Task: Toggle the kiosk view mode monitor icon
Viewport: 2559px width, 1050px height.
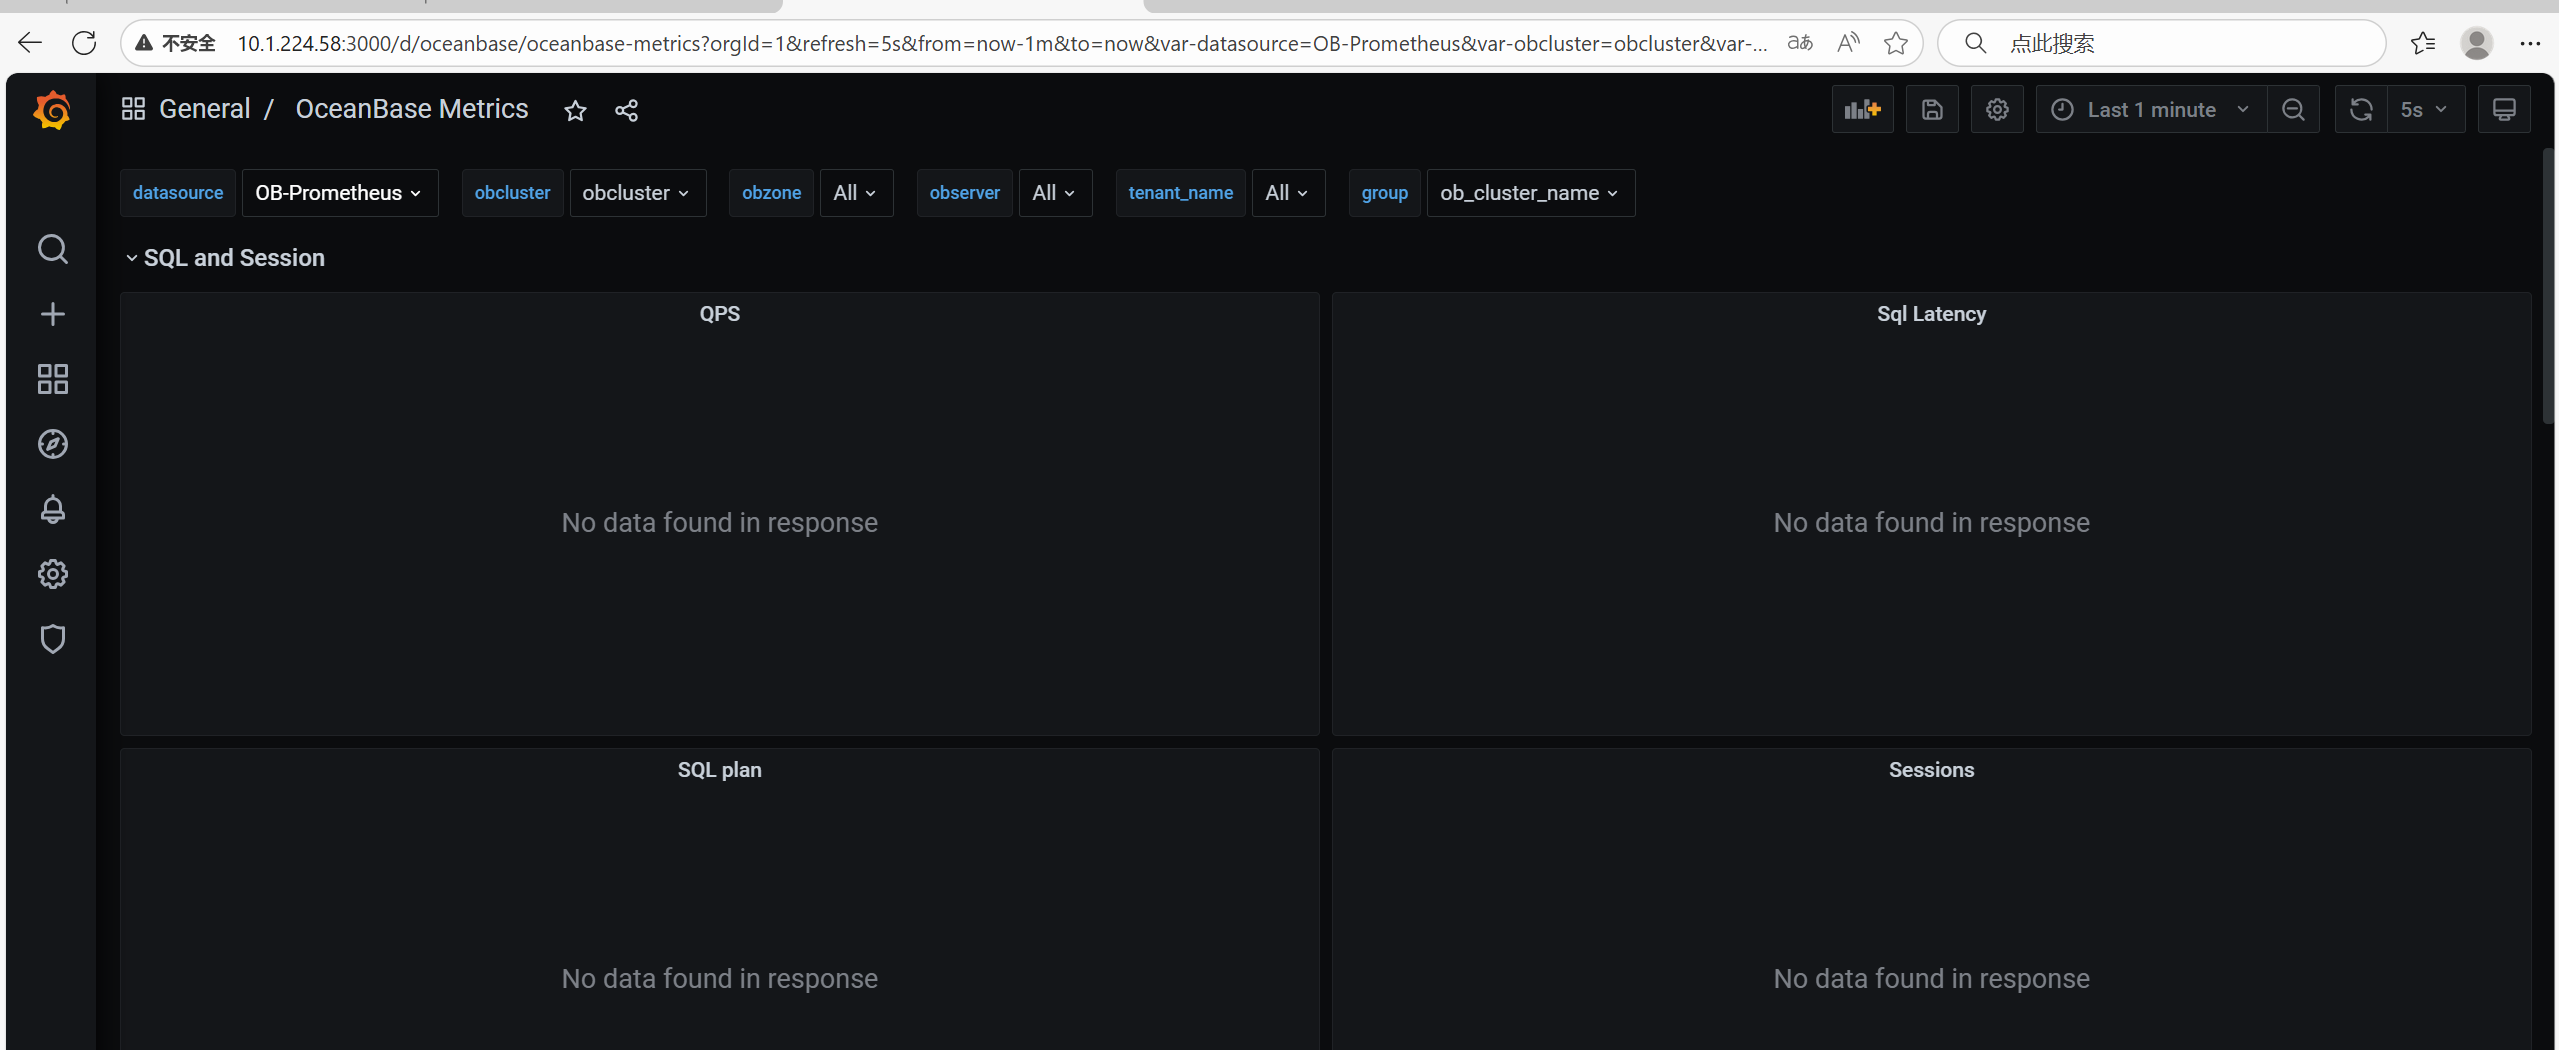Action: coord(2503,110)
